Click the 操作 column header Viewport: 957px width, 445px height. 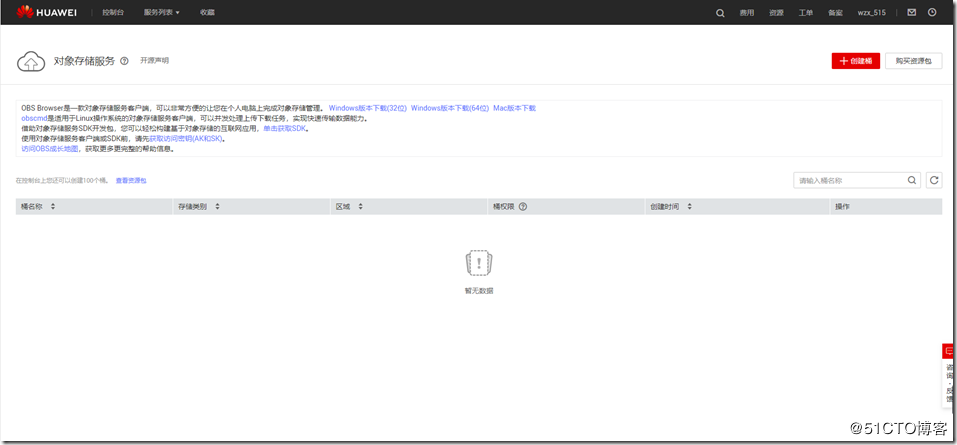[x=842, y=206]
